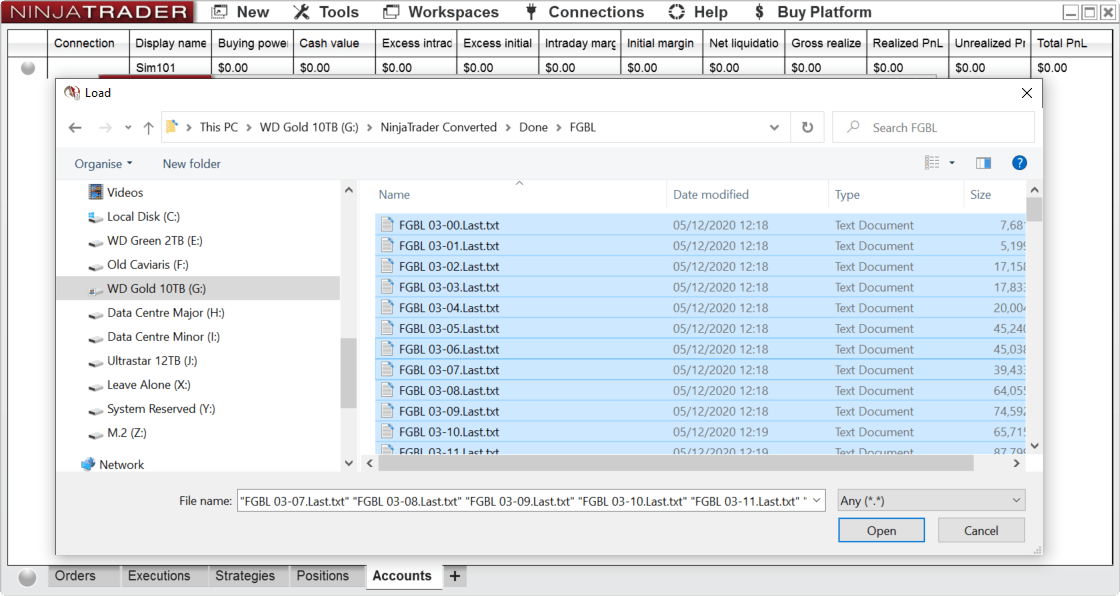Open the Any (*.*) file type dropdown
Viewport: 1120px width, 596px height.
click(931, 501)
